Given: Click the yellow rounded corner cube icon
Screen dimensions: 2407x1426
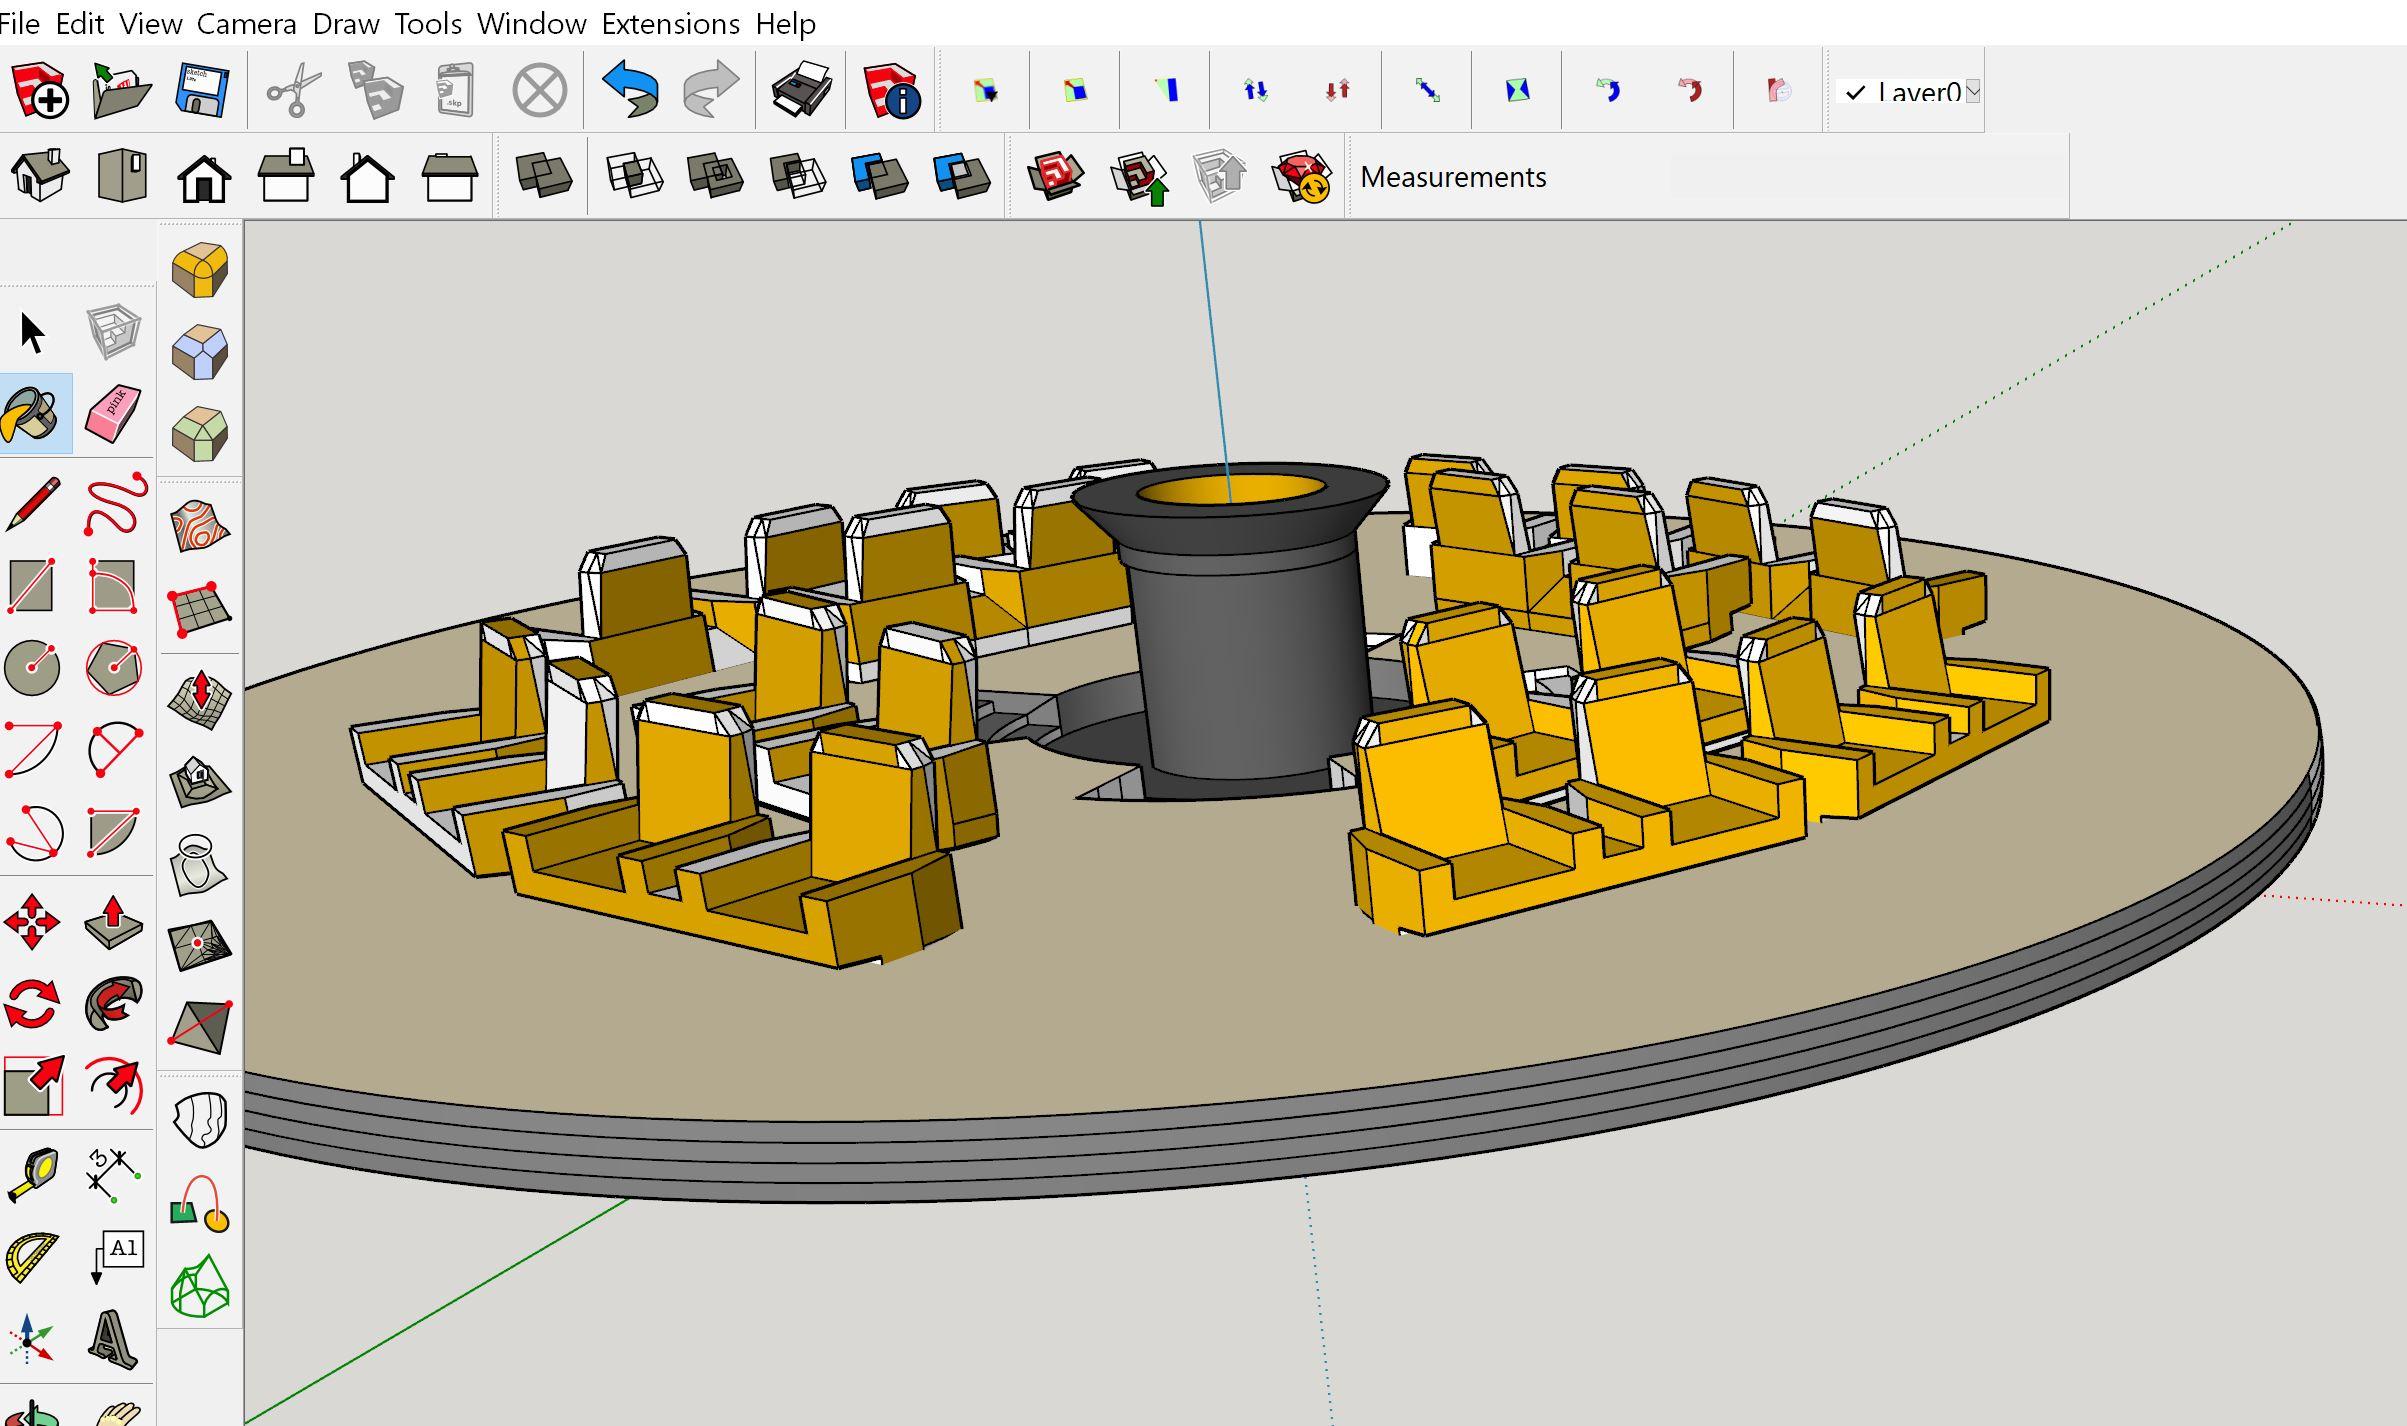Looking at the screenshot, I should [x=200, y=269].
